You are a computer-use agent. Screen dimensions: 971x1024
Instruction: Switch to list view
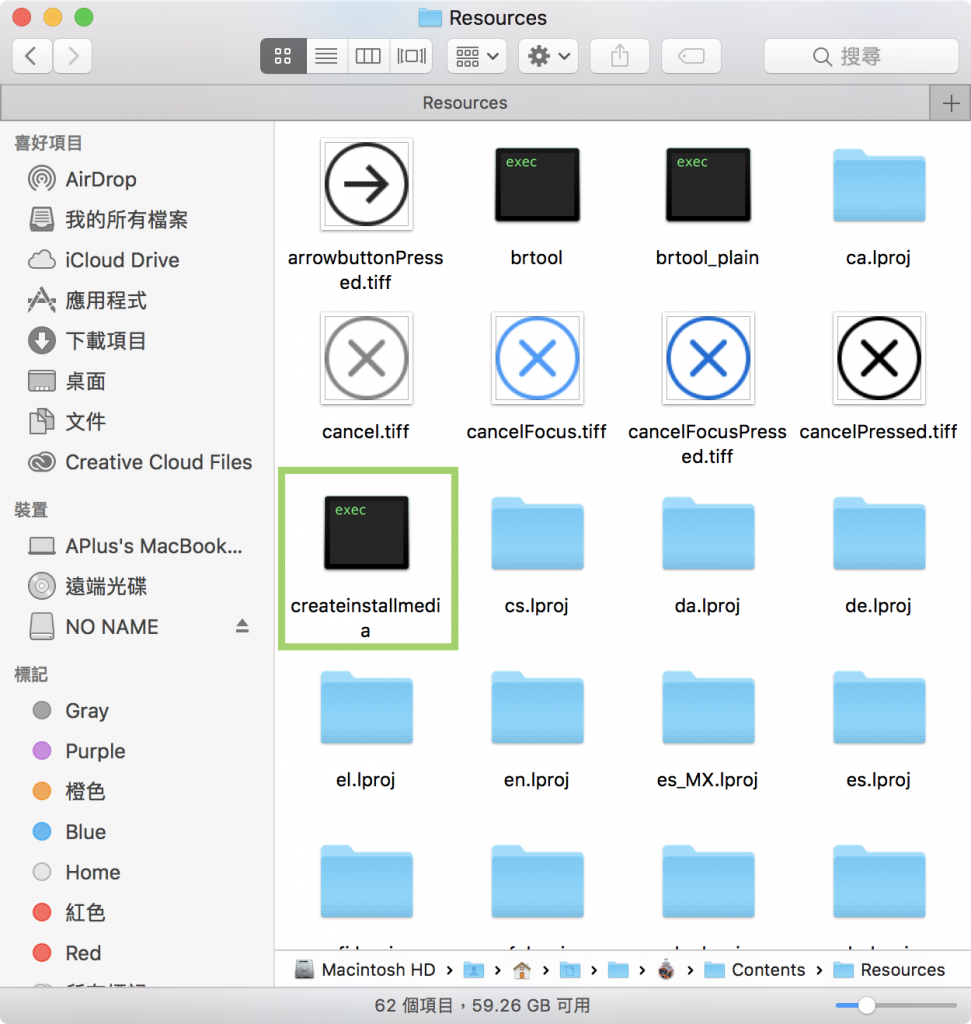tap(326, 56)
